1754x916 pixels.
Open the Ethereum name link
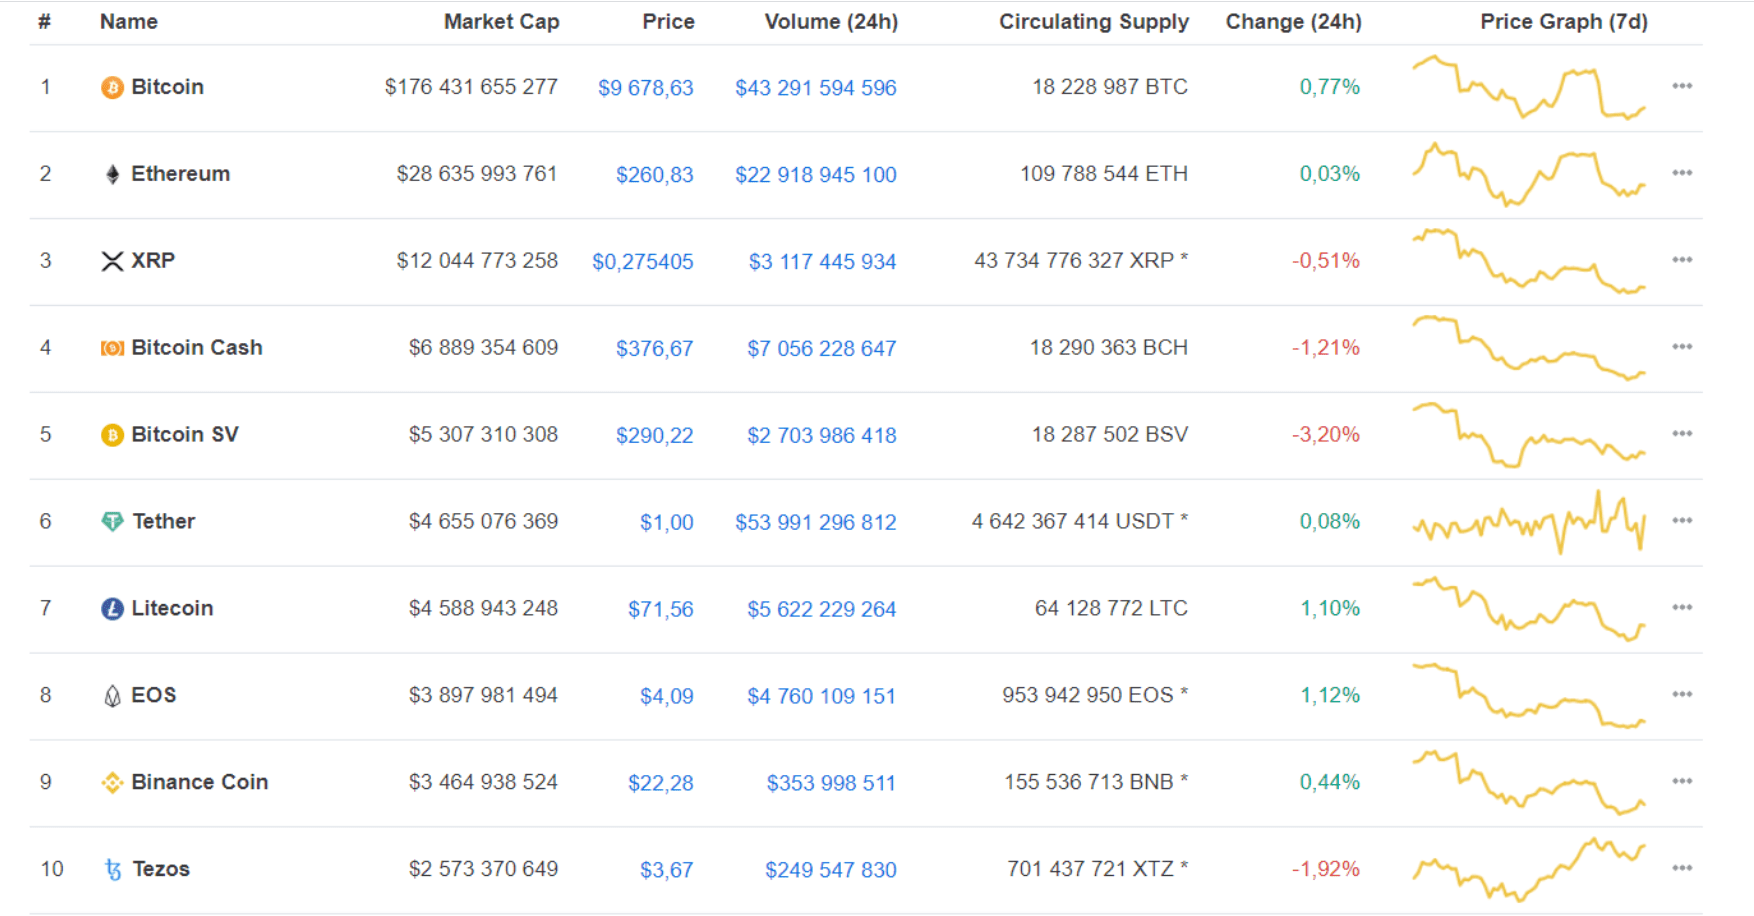tap(181, 174)
